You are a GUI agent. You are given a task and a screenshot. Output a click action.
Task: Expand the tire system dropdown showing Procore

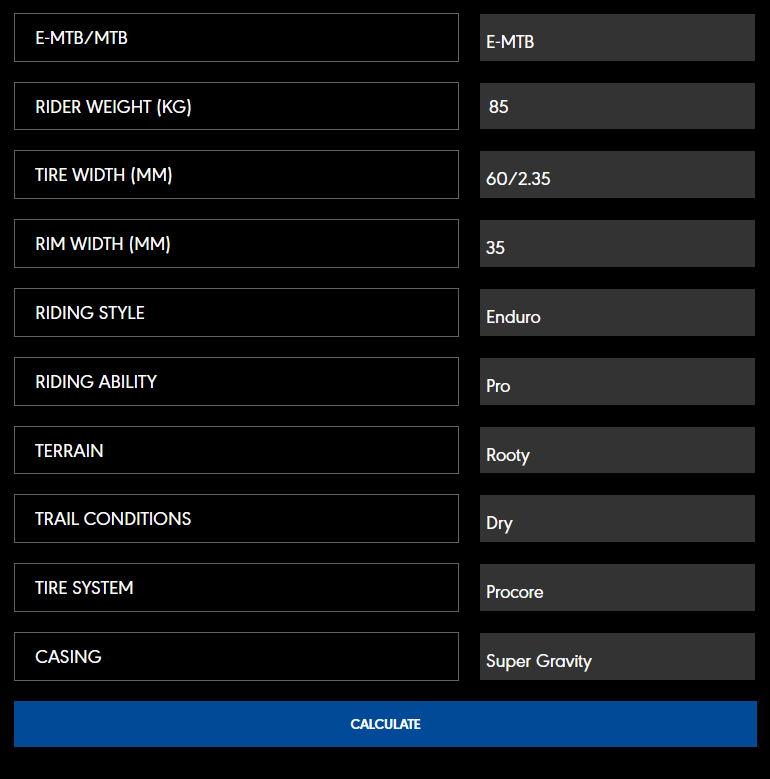pyautogui.click(x=617, y=588)
